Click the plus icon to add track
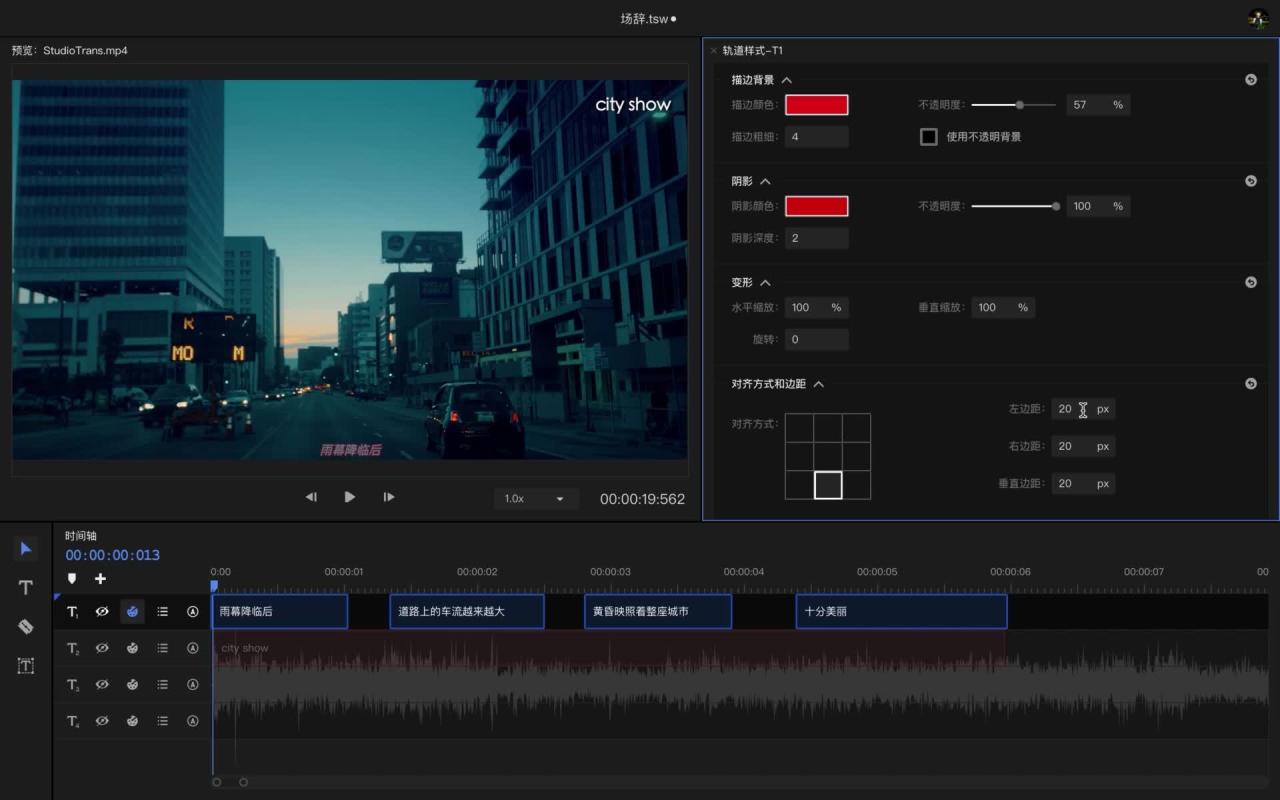This screenshot has height=800, width=1280. click(100, 579)
